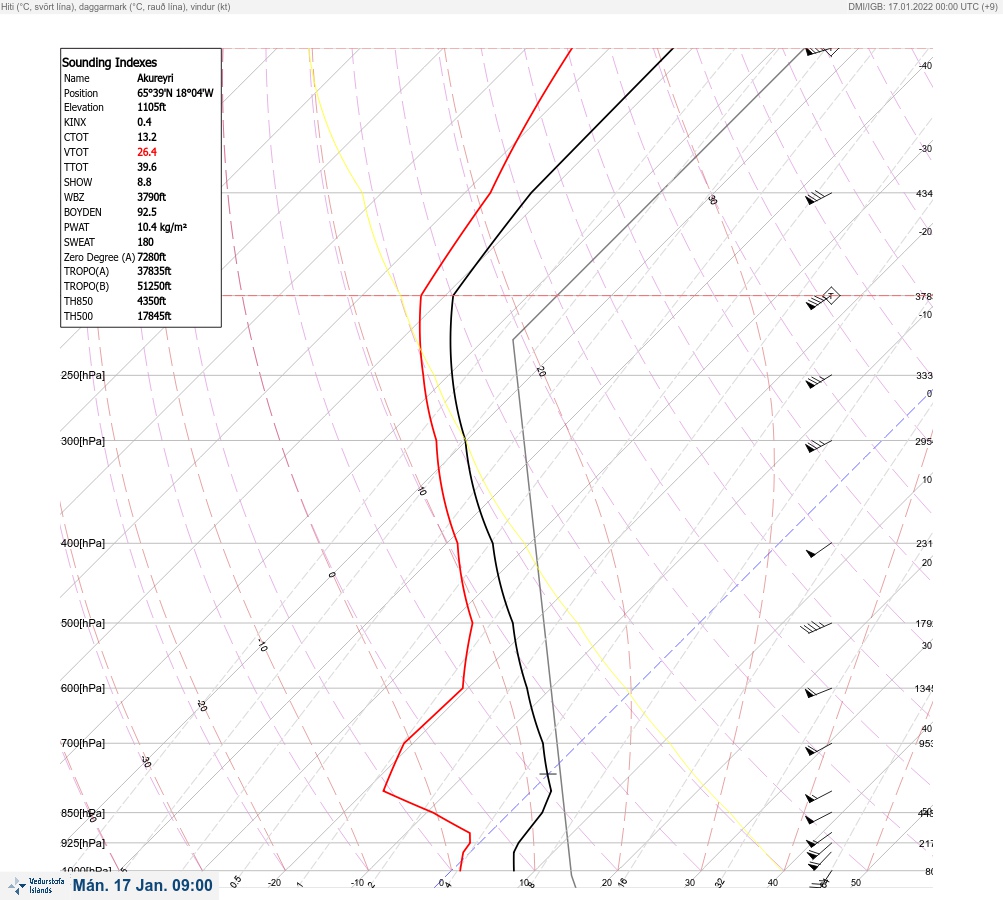Image resolution: width=1003 pixels, height=900 pixels.
Task: Click the 600[hPa] pressure level label
Action: [x=83, y=688]
